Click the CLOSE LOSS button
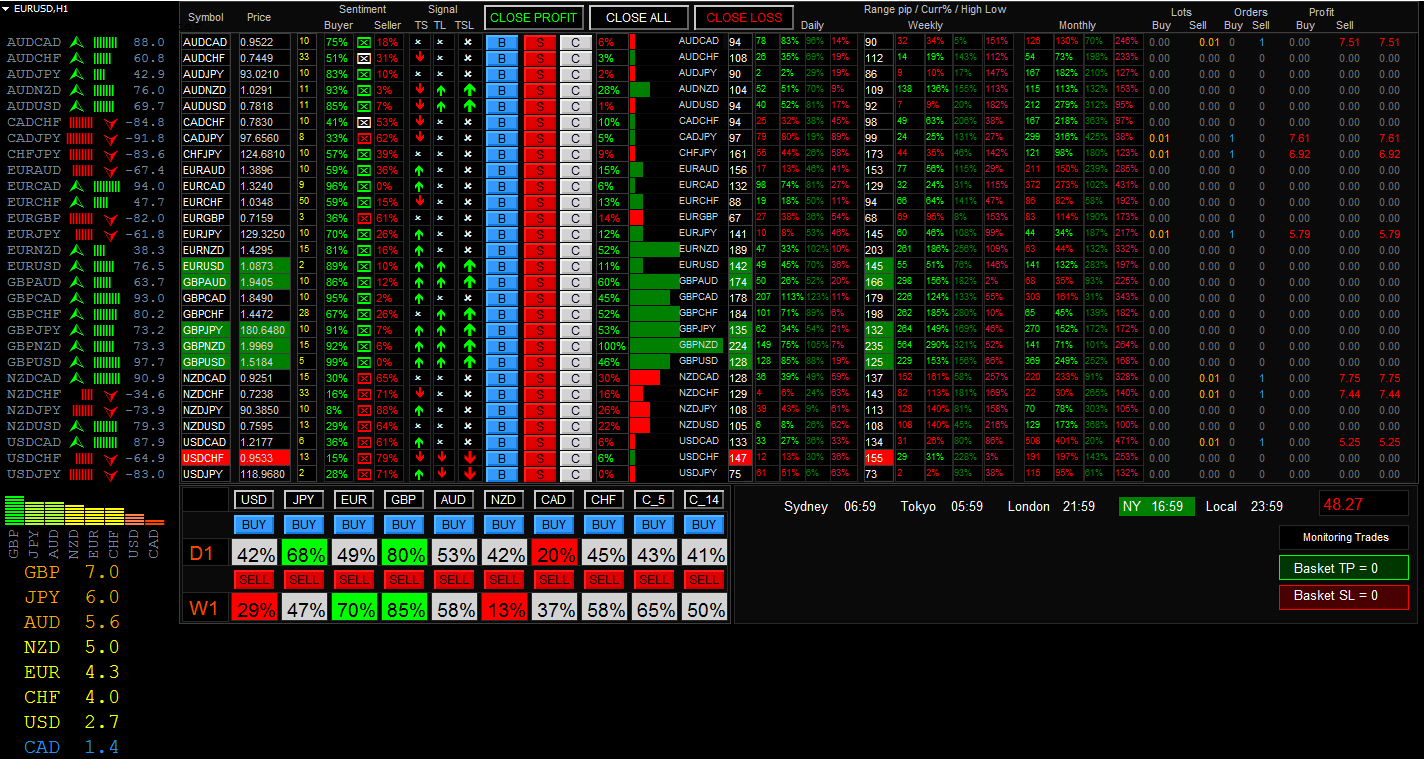 pos(744,18)
